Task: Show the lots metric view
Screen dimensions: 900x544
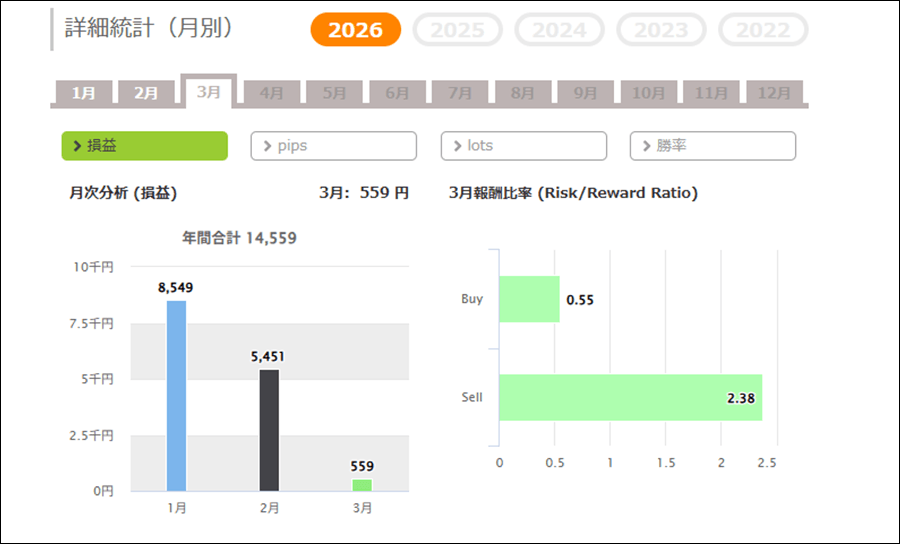Action: coord(523,146)
